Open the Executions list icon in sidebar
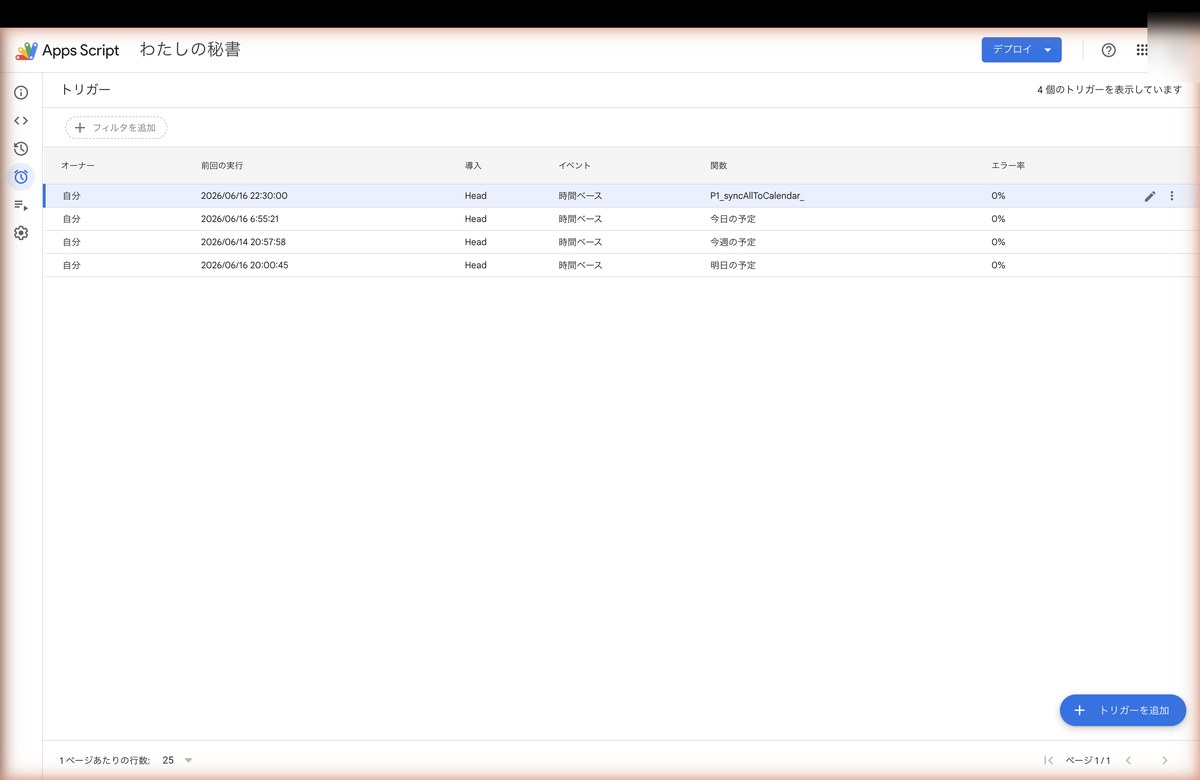 click(21, 205)
